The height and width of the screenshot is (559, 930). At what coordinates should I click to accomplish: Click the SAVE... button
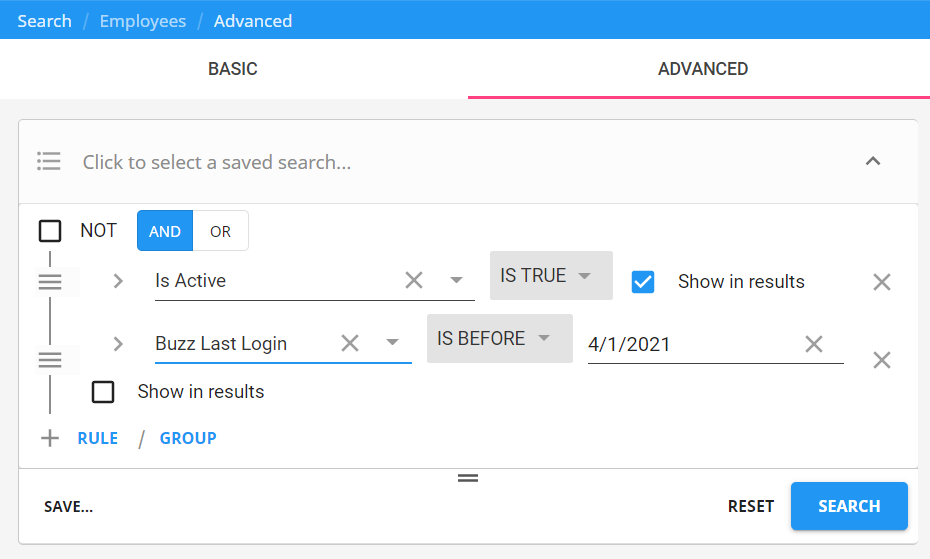(x=68, y=507)
